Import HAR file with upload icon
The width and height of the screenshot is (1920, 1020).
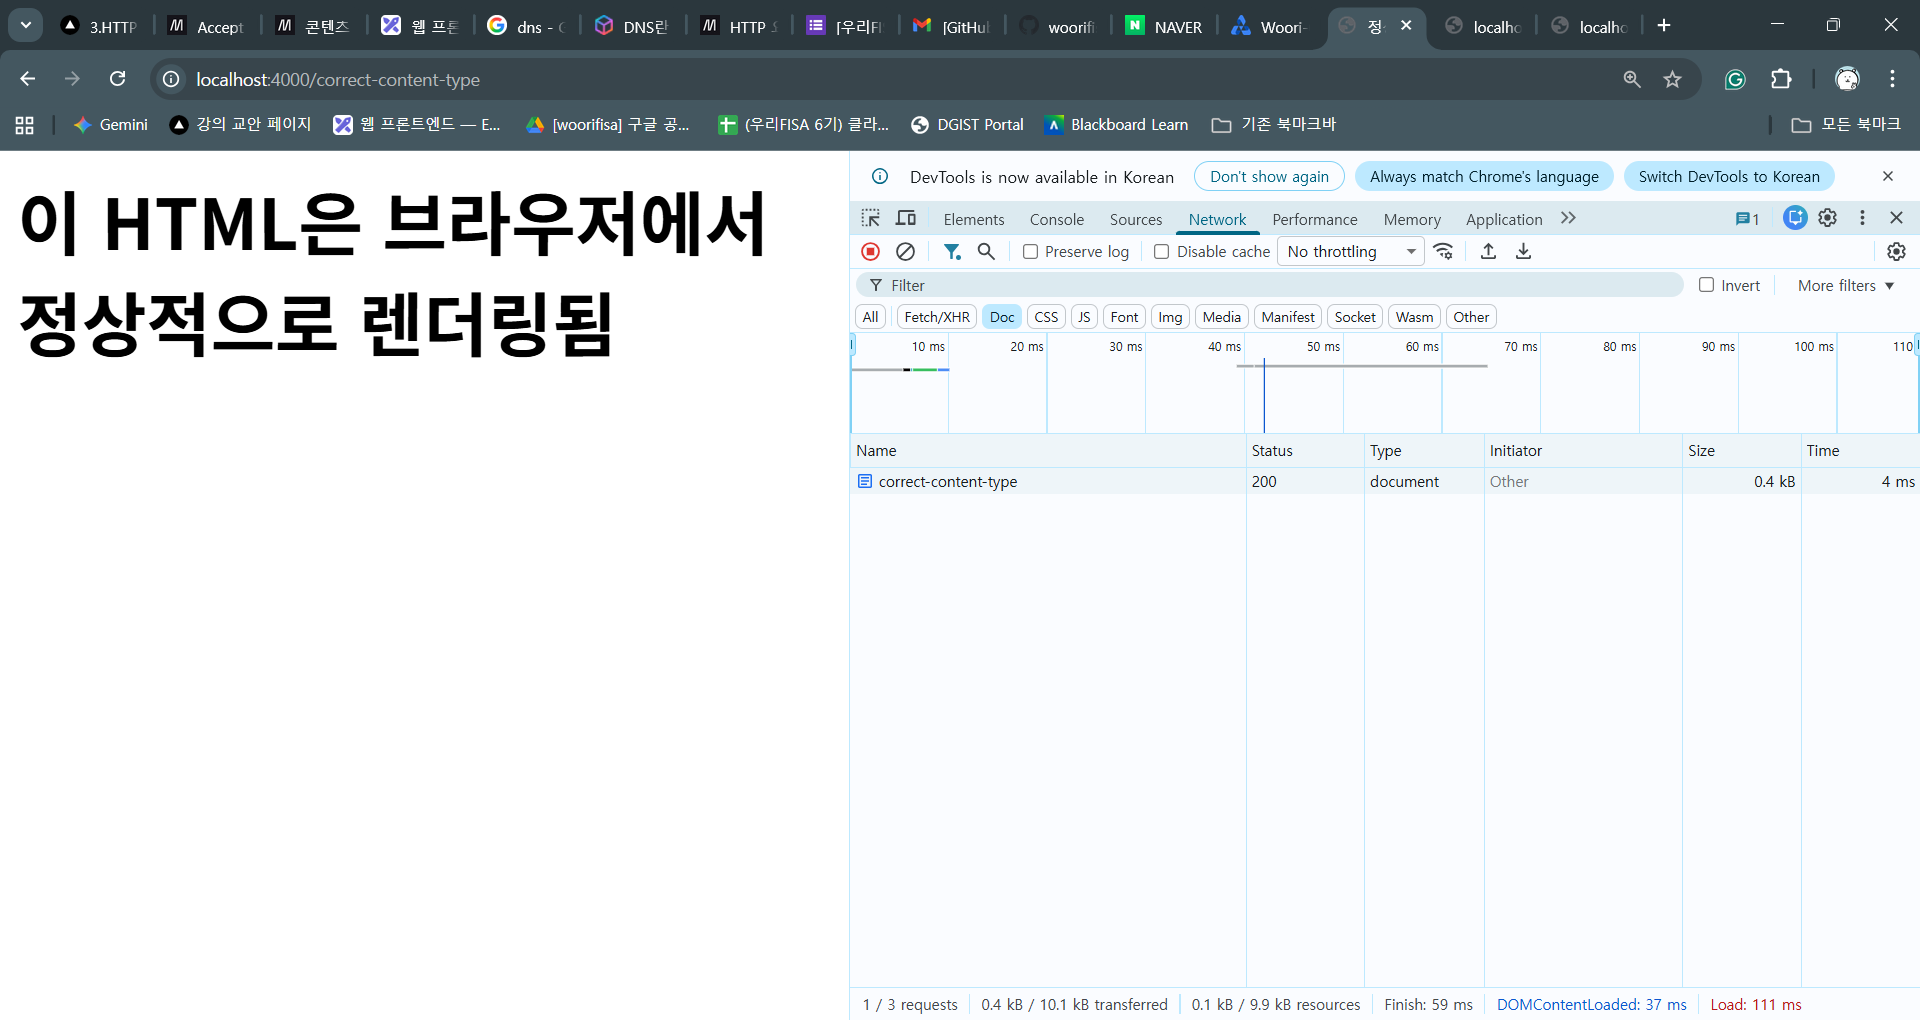click(1488, 252)
